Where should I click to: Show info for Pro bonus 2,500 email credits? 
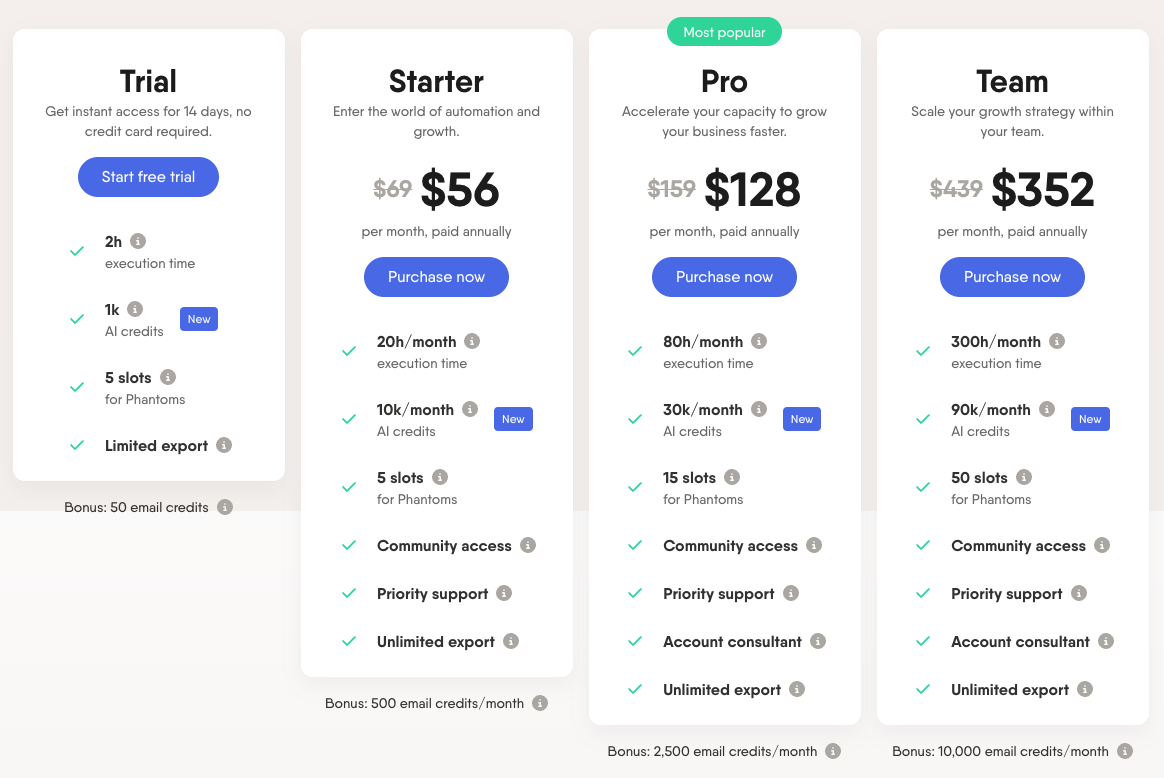pos(833,751)
